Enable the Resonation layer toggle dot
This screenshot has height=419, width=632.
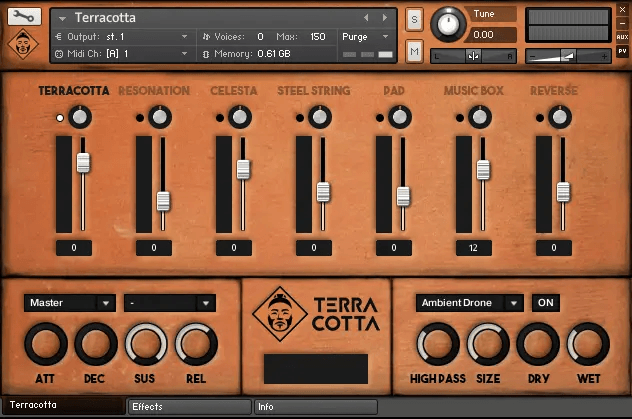click(x=140, y=118)
